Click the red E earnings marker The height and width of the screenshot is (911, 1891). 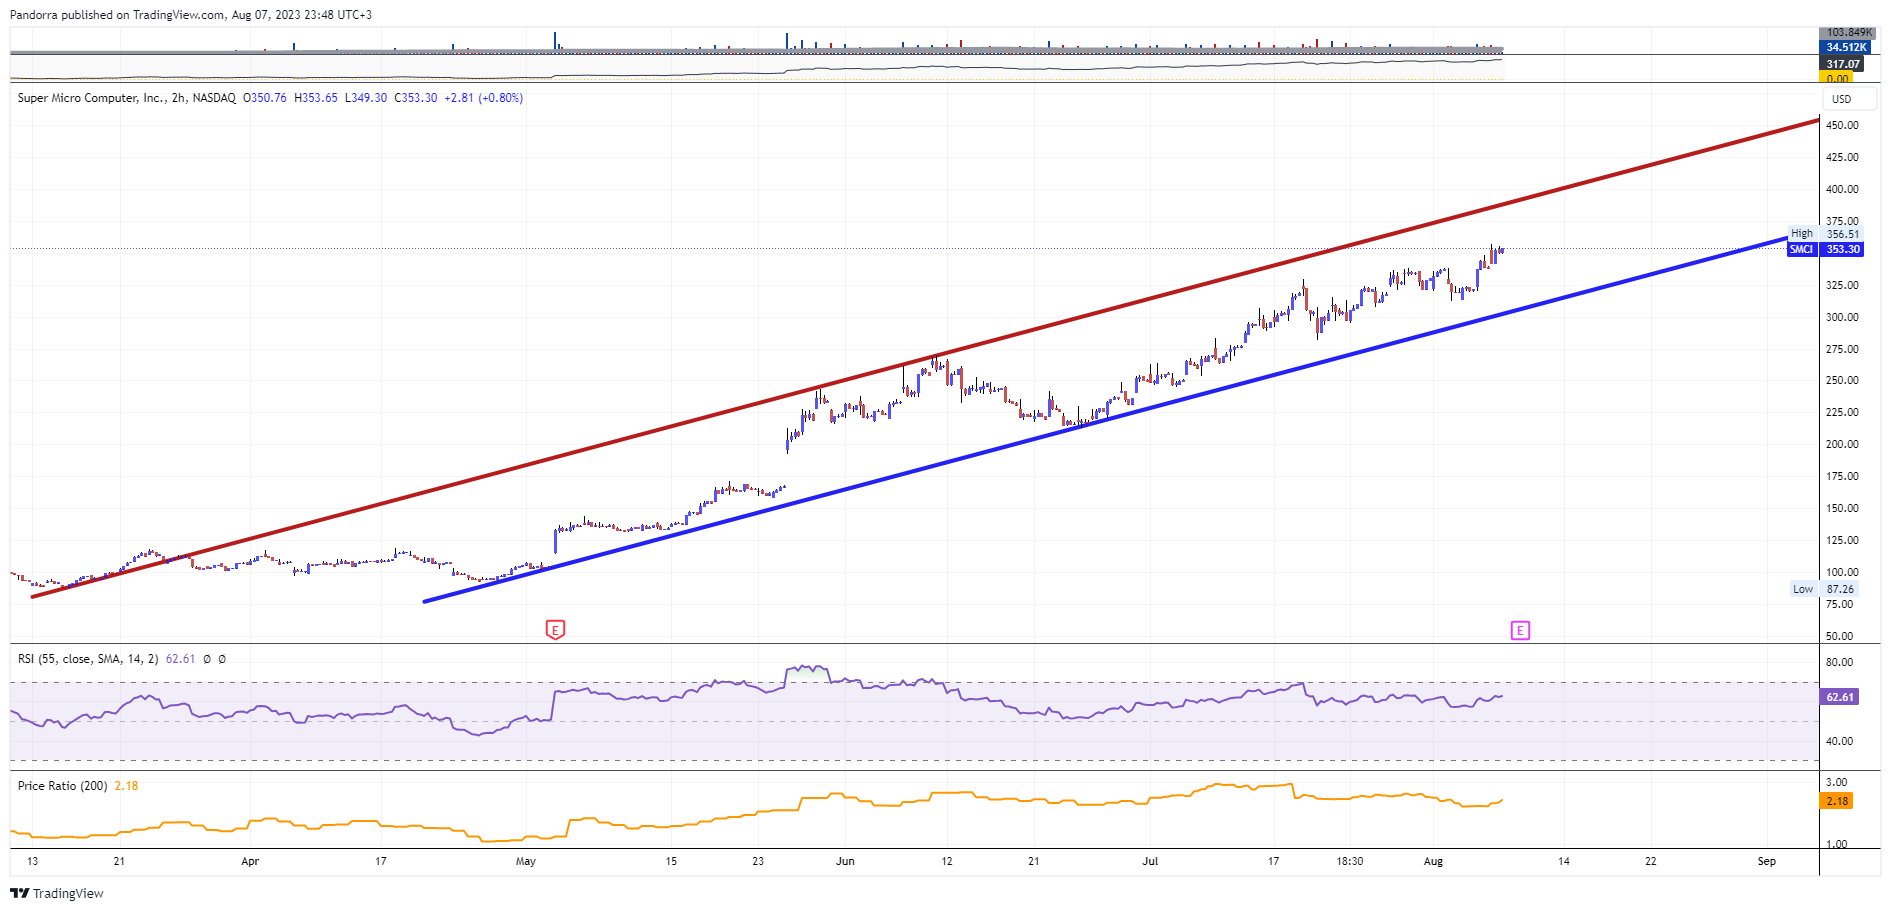pyautogui.click(x=555, y=629)
